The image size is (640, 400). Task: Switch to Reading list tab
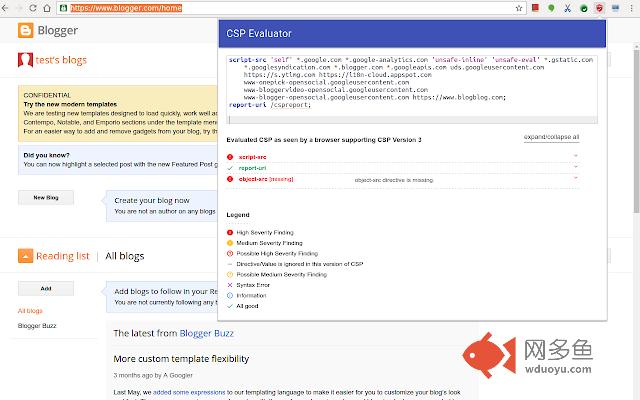pyautogui.click(x=62, y=256)
